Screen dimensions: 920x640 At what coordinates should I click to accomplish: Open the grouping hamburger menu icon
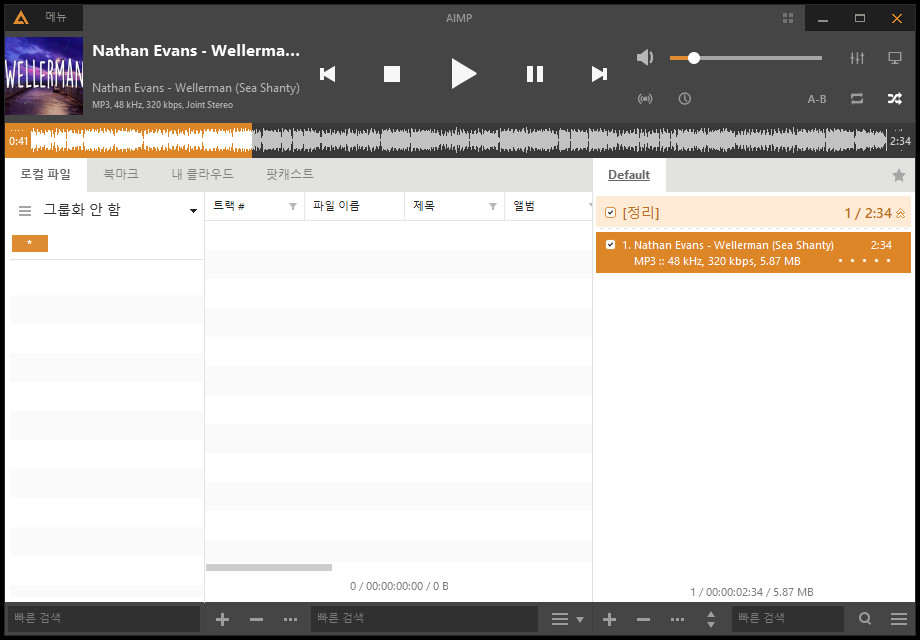pyautogui.click(x=25, y=211)
